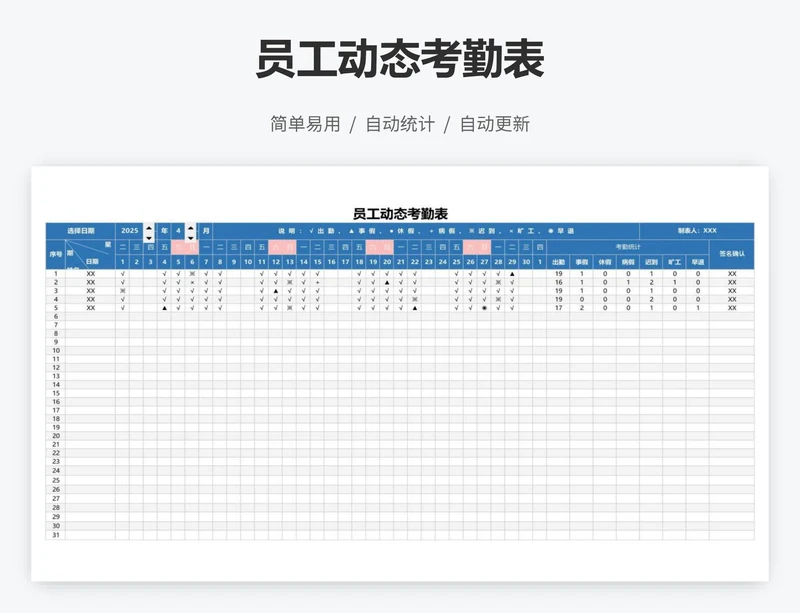Click the 迟到 statistics column header
This screenshot has width=800, height=613.
coord(652,262)
